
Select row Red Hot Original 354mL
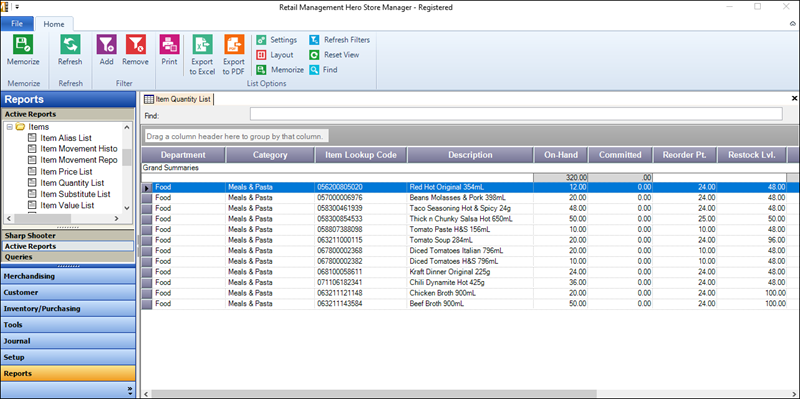[x=470, y=187]
